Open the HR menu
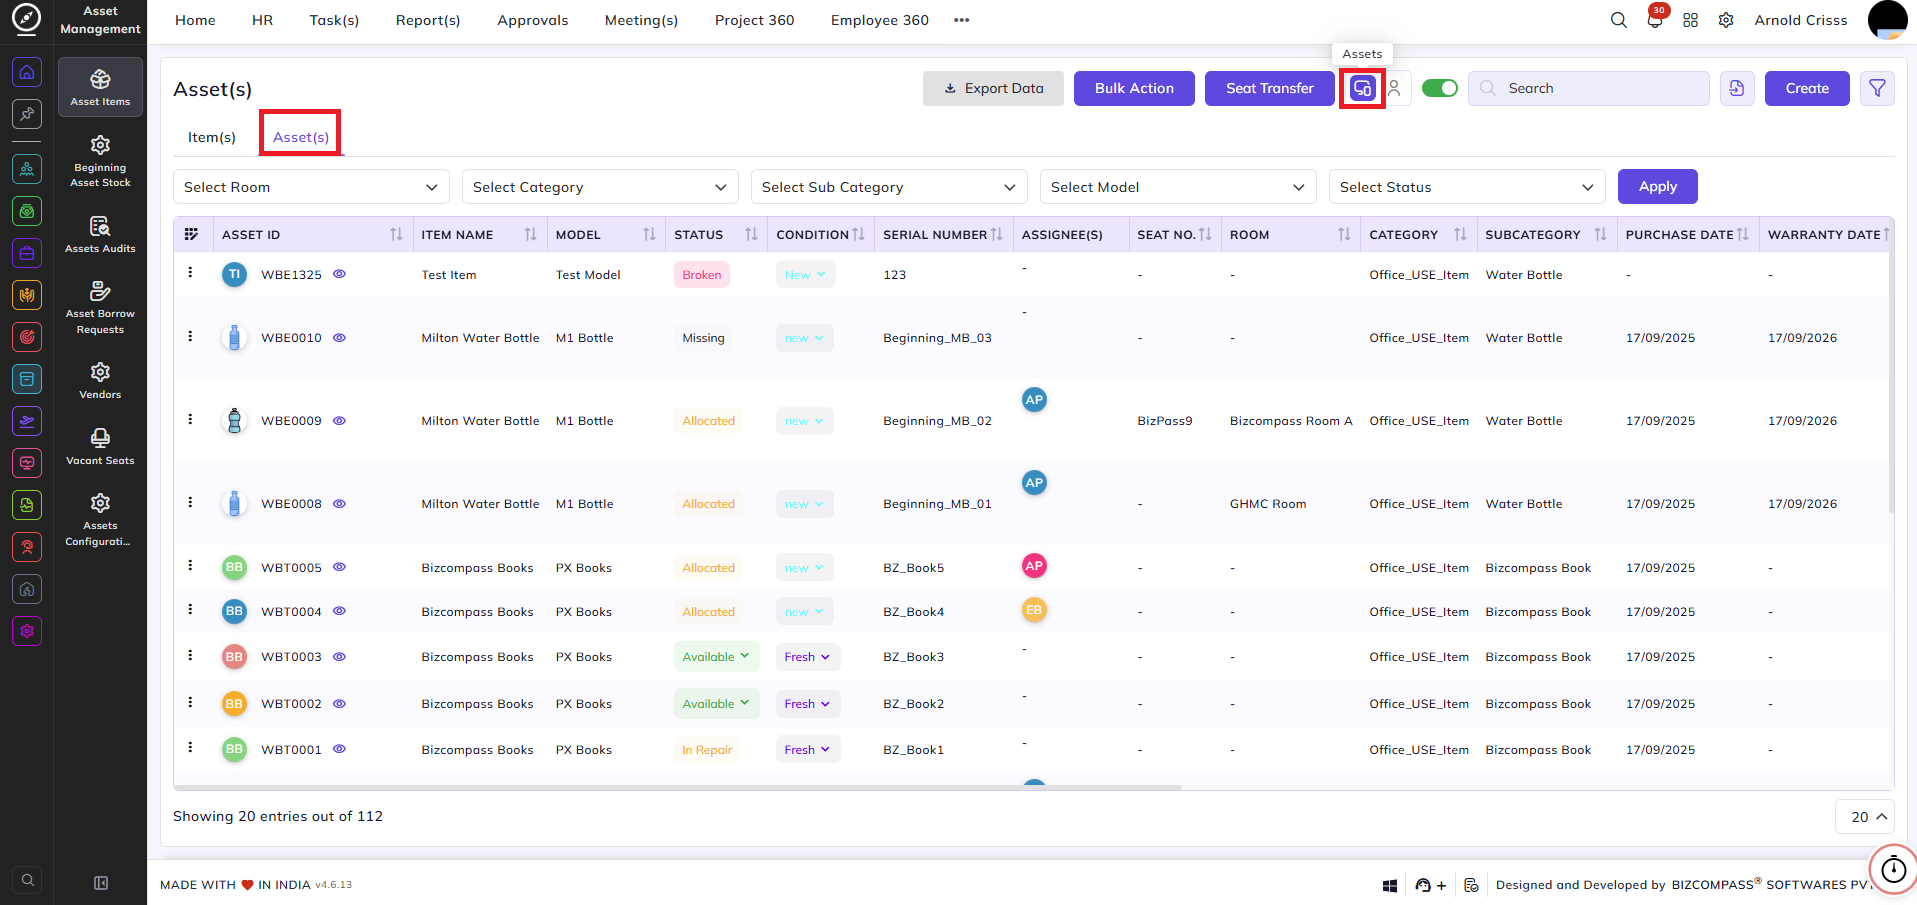Image resolution: width=1917 pixels, height=905 pixels. coord(262,20)
